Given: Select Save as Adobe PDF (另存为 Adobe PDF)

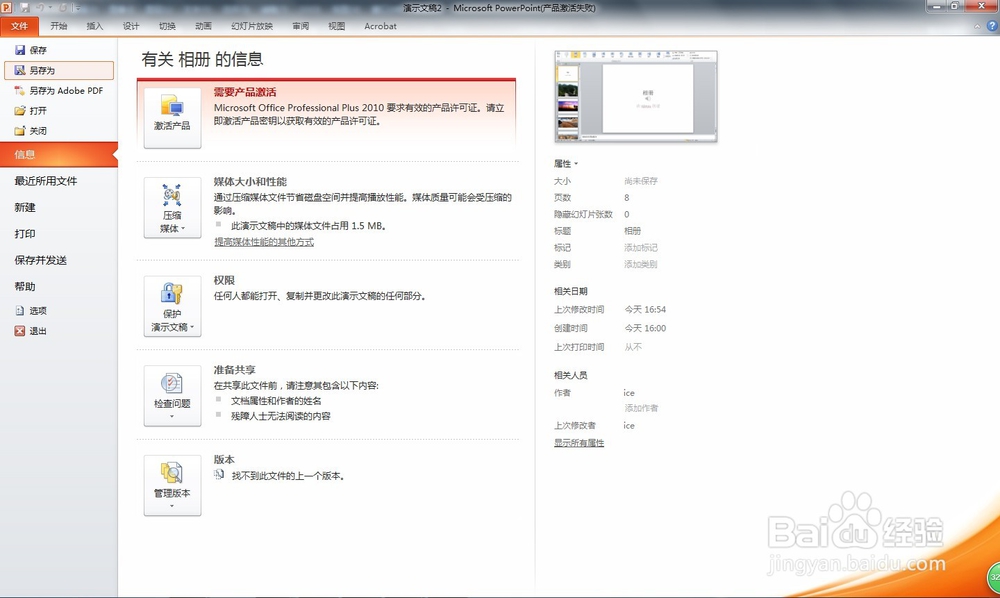Looking at the screenshot, I should 59,91.
